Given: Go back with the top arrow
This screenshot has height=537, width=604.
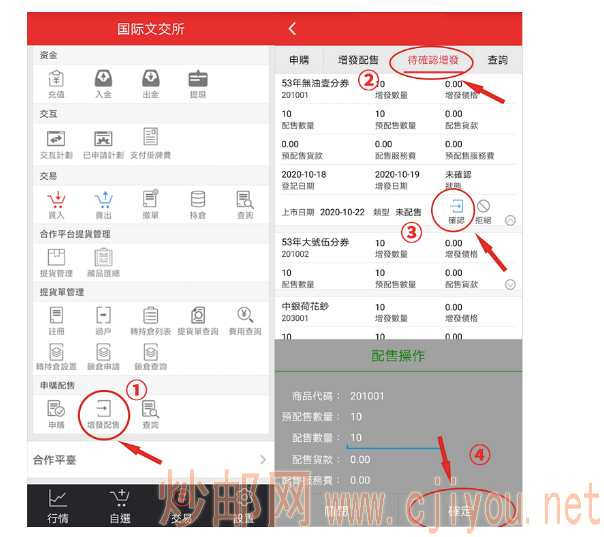Looking at the screenshot, I should pyautogui.click(x=292, y=29).
